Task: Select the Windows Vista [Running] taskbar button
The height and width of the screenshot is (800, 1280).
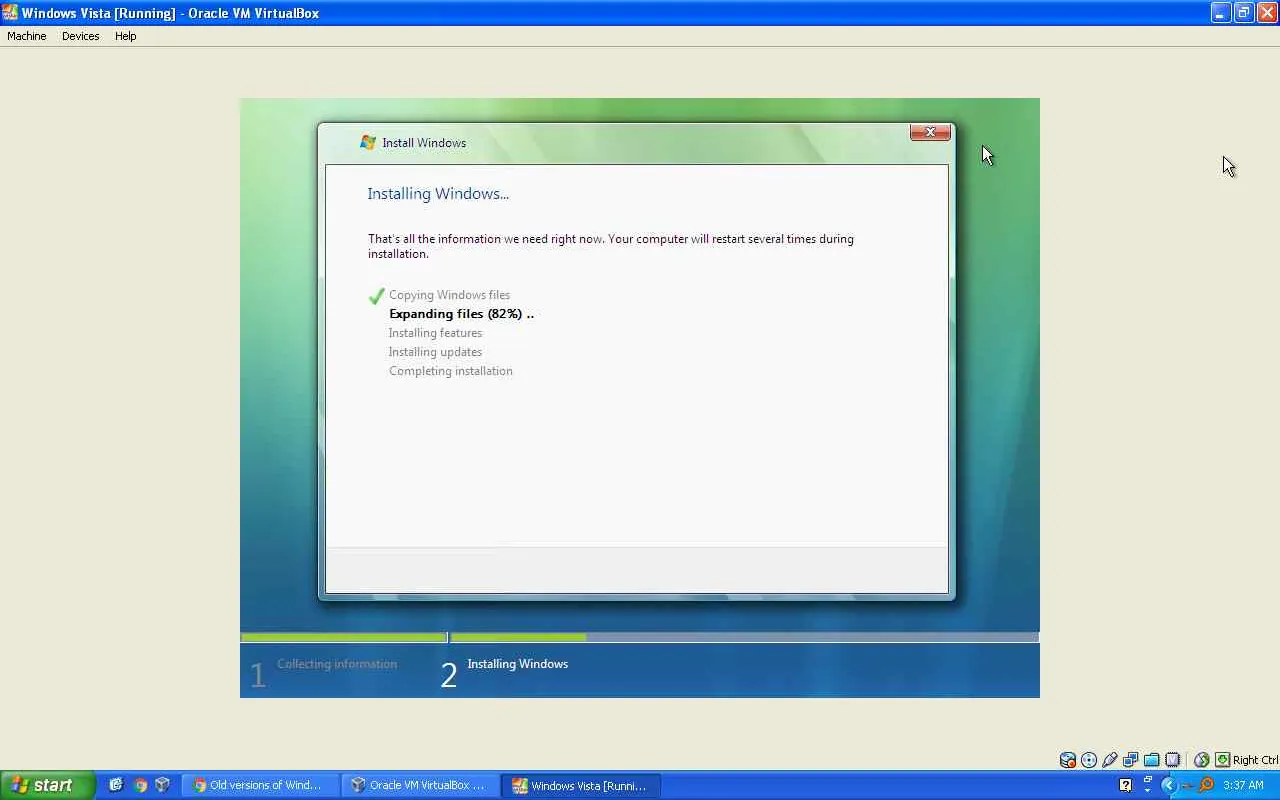Action: point(581,785)
